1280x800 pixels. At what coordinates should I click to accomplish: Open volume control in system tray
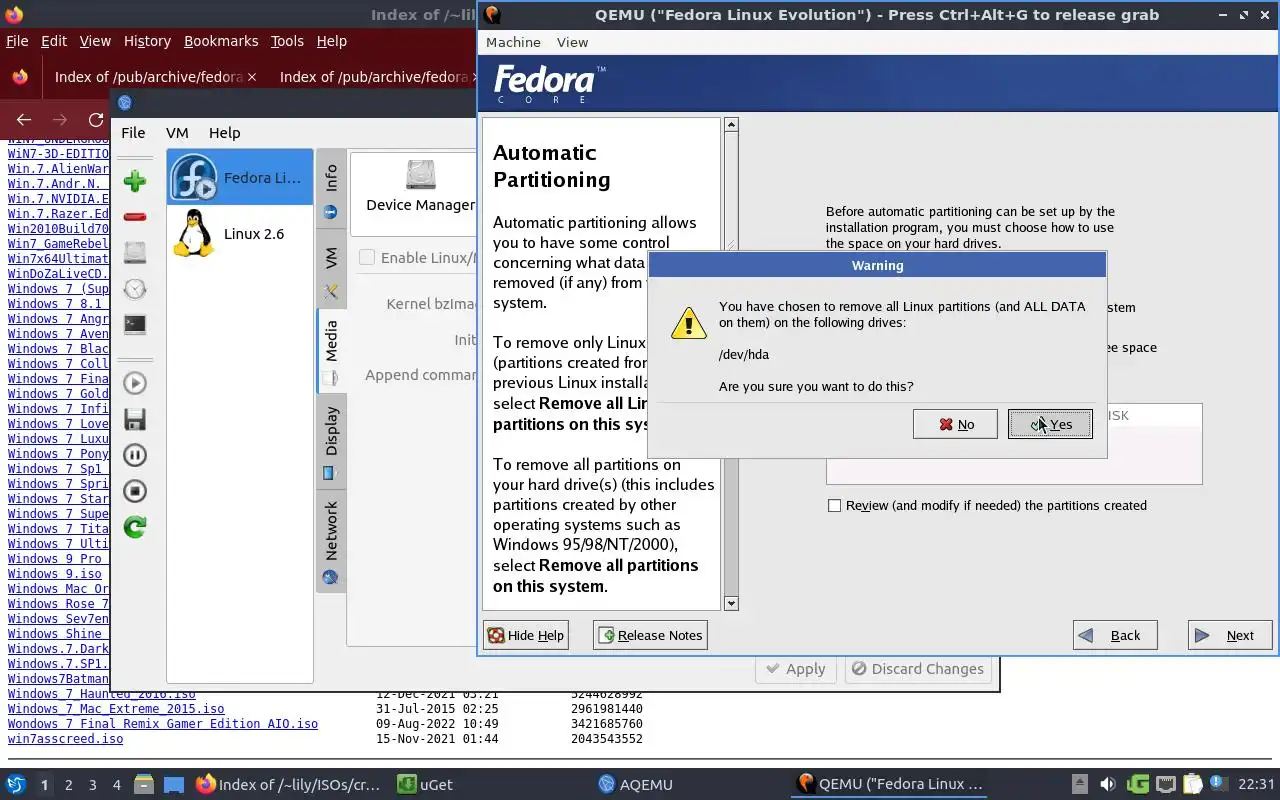coord(1107,784)
